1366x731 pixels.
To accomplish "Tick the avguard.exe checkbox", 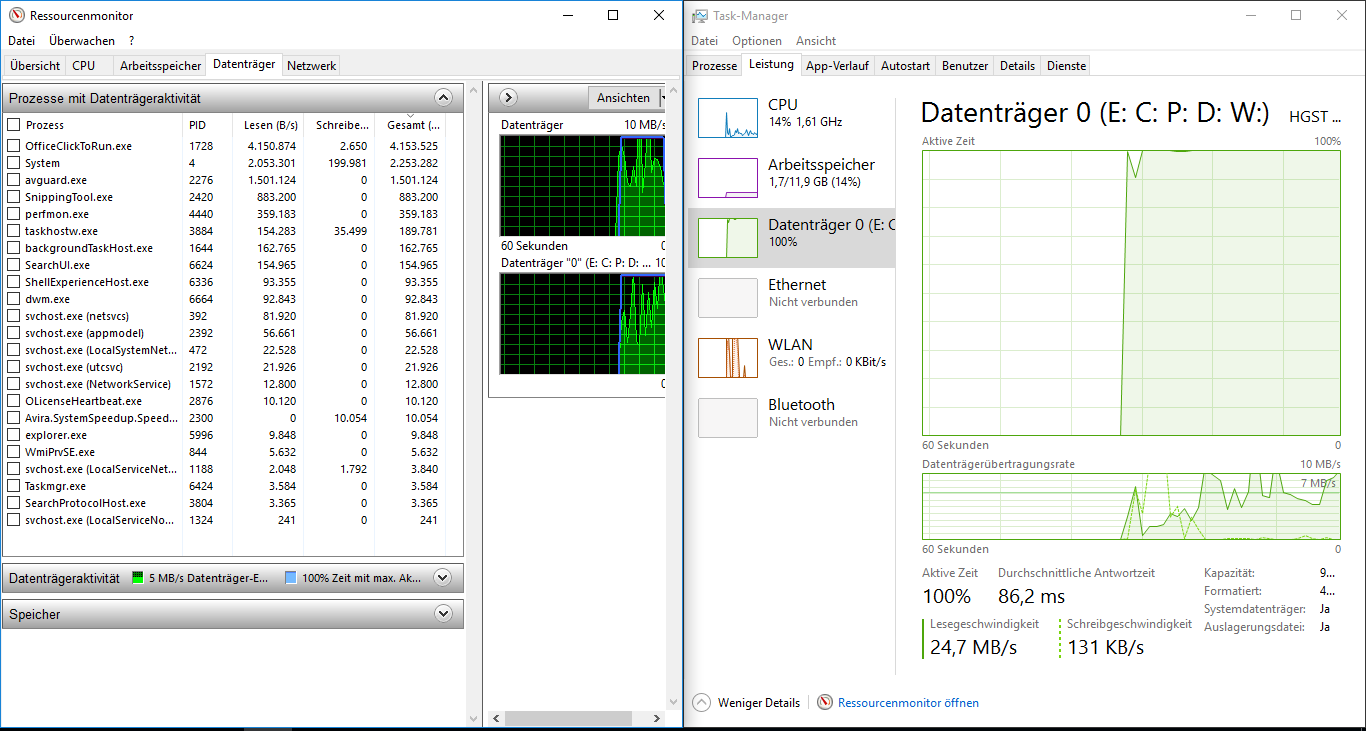I will pyautogui.click(x=14, y=180).
